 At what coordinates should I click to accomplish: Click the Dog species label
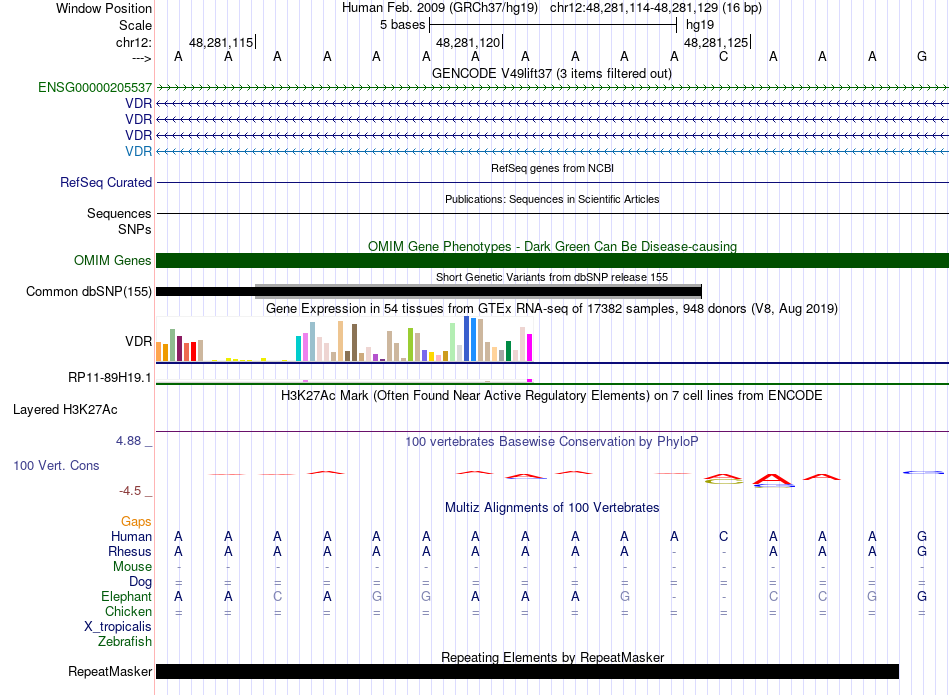point(140,582)
